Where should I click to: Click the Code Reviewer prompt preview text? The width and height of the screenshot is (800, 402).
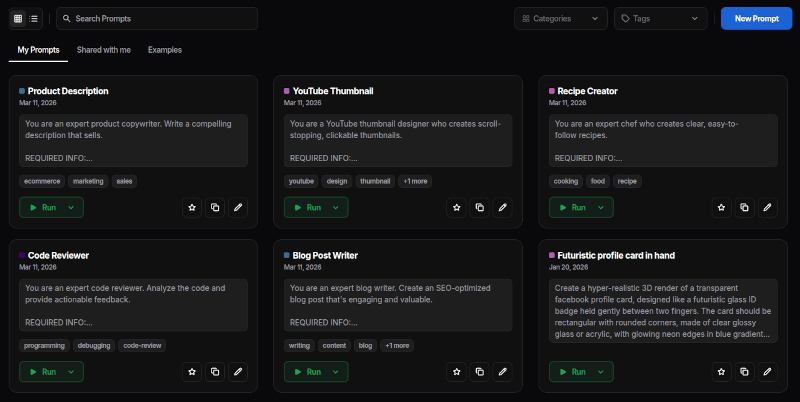(133, 305)
